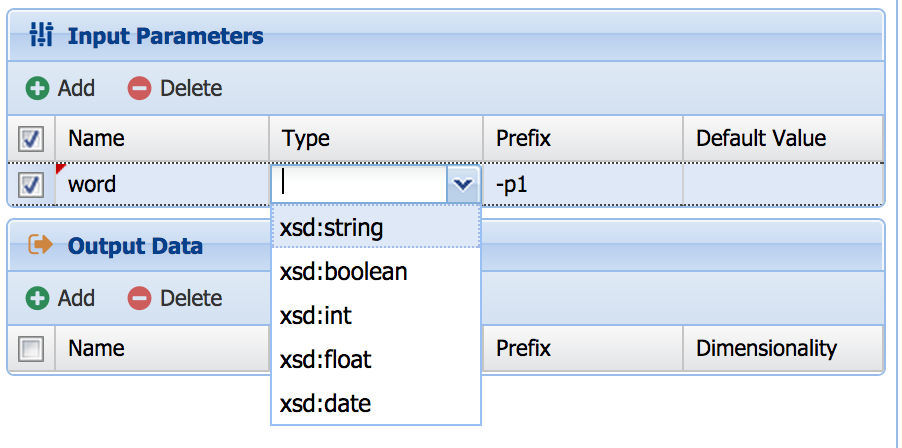Image resolution: width=902 pixels, height=448 pixels.
Task: Click the Input Parameters sliders icon
Action: click(41, 37)
